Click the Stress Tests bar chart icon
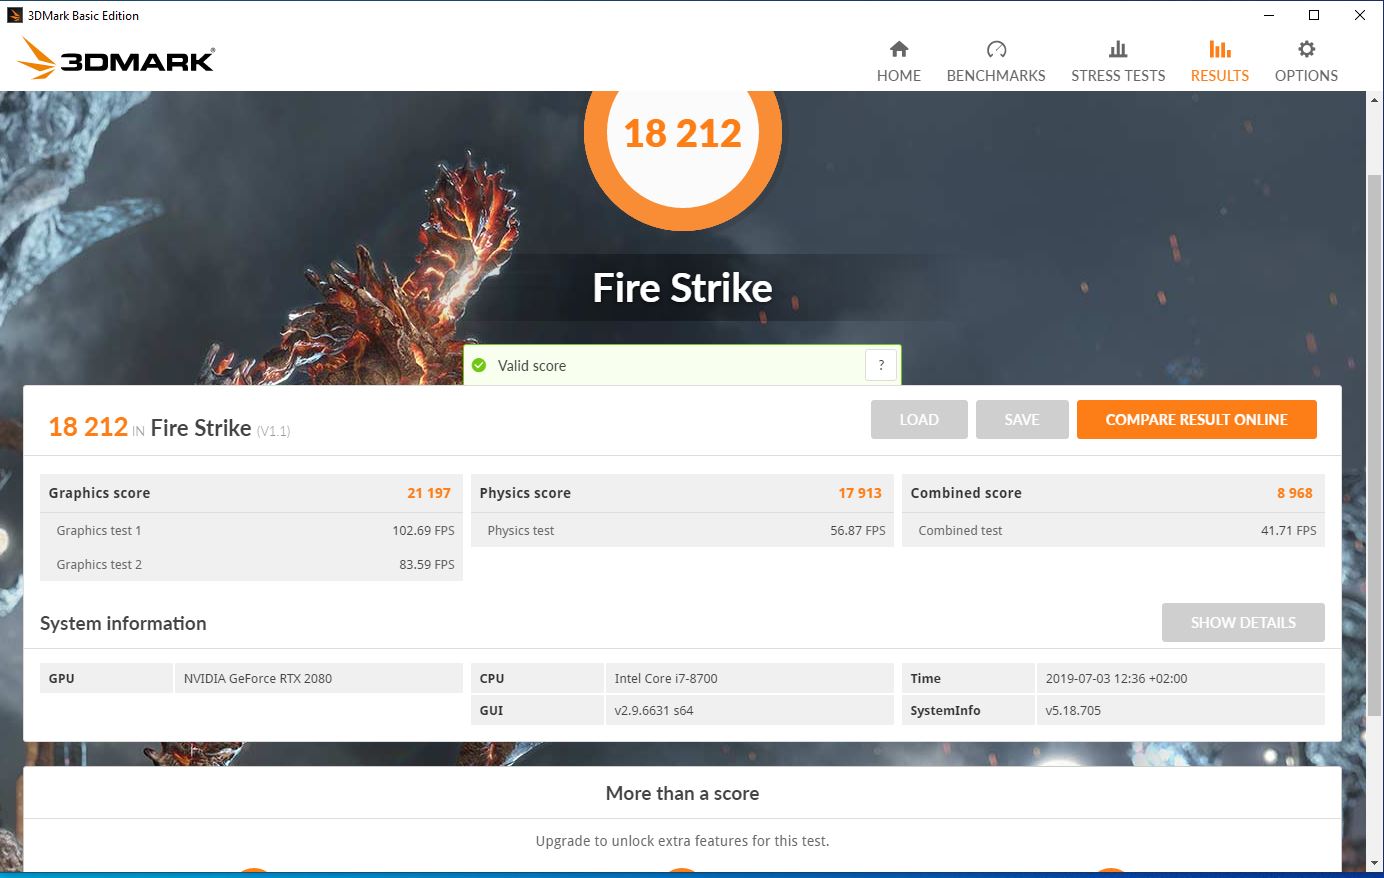Image resolution: width=1384 pixels, height=878 pixels. [1118, 49]
